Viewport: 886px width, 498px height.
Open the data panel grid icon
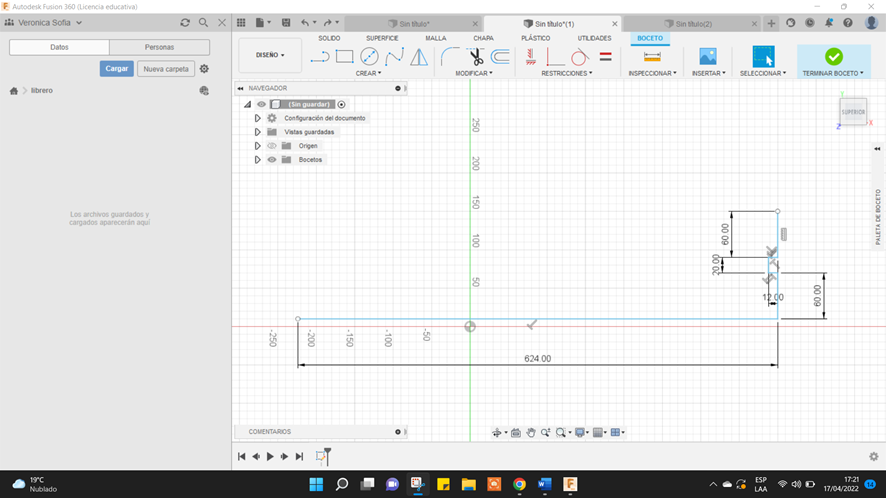(x=241, y=23)
